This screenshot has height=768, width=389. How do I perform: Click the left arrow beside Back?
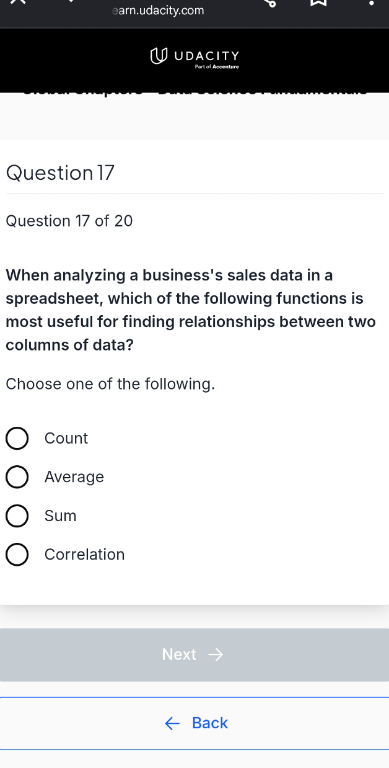click(172, 723)
